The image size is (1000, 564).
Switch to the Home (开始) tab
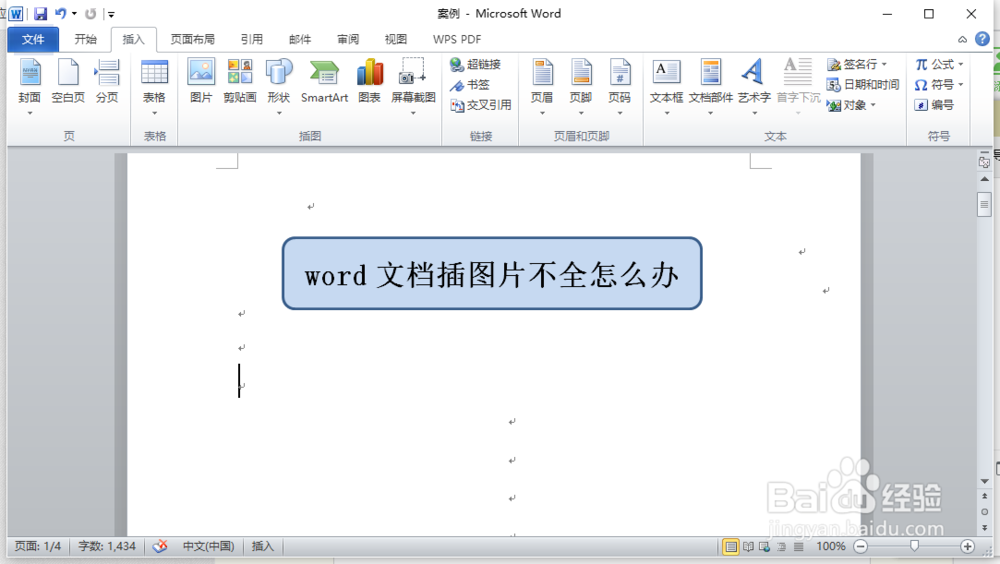point(85,40)
